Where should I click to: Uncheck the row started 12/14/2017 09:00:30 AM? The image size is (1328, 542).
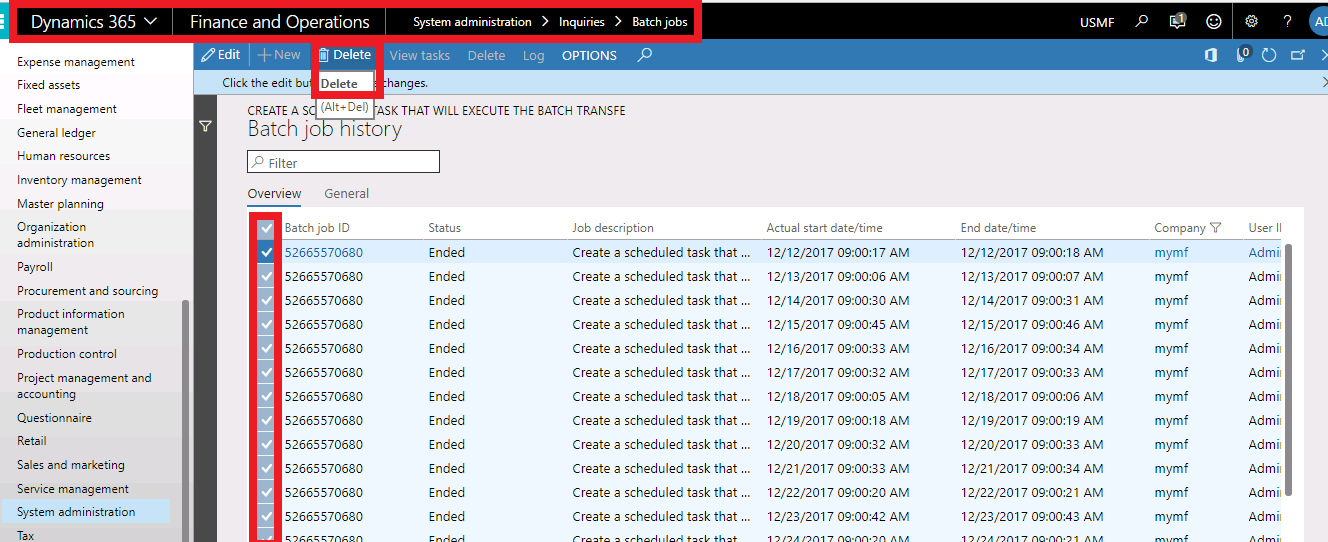tap(266, 300)
